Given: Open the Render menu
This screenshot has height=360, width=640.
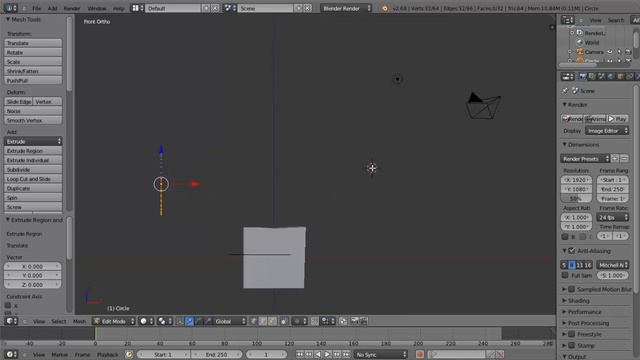Looking at the screenshot, I should pos(72,8).
